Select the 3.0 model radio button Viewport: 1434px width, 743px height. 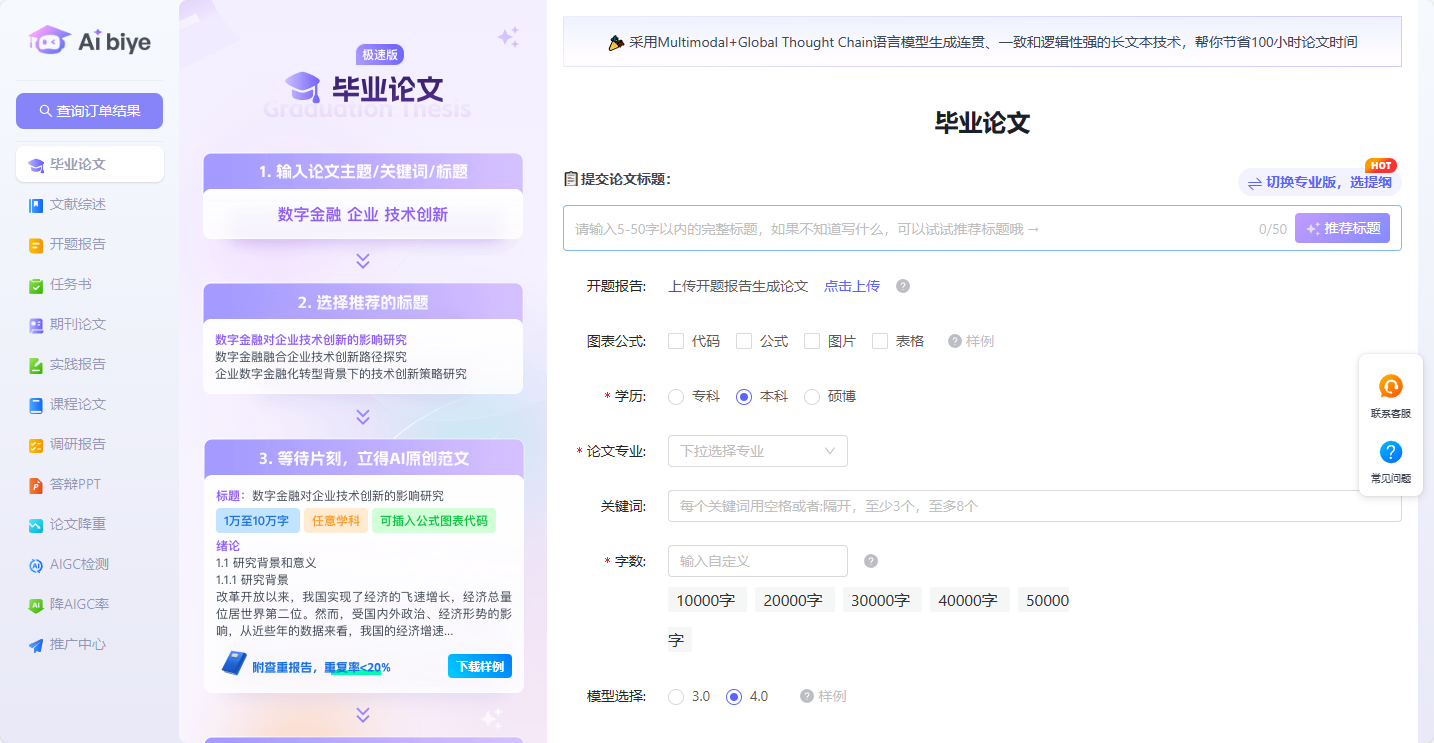point(675,696)
